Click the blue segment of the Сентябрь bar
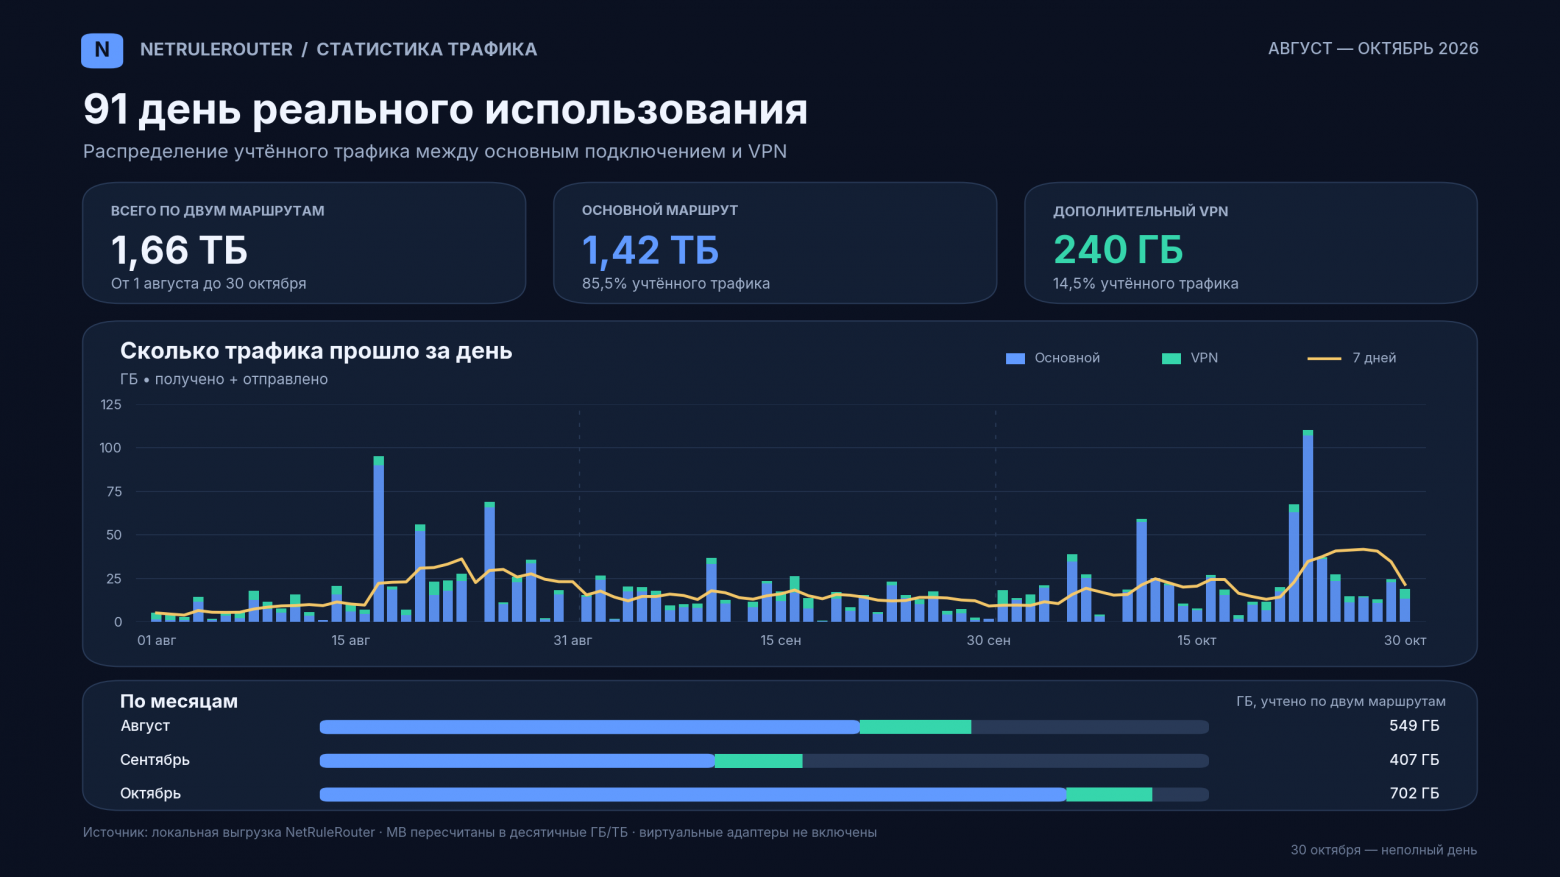Viewport: 1560px width, 877px height. (517, 761)
